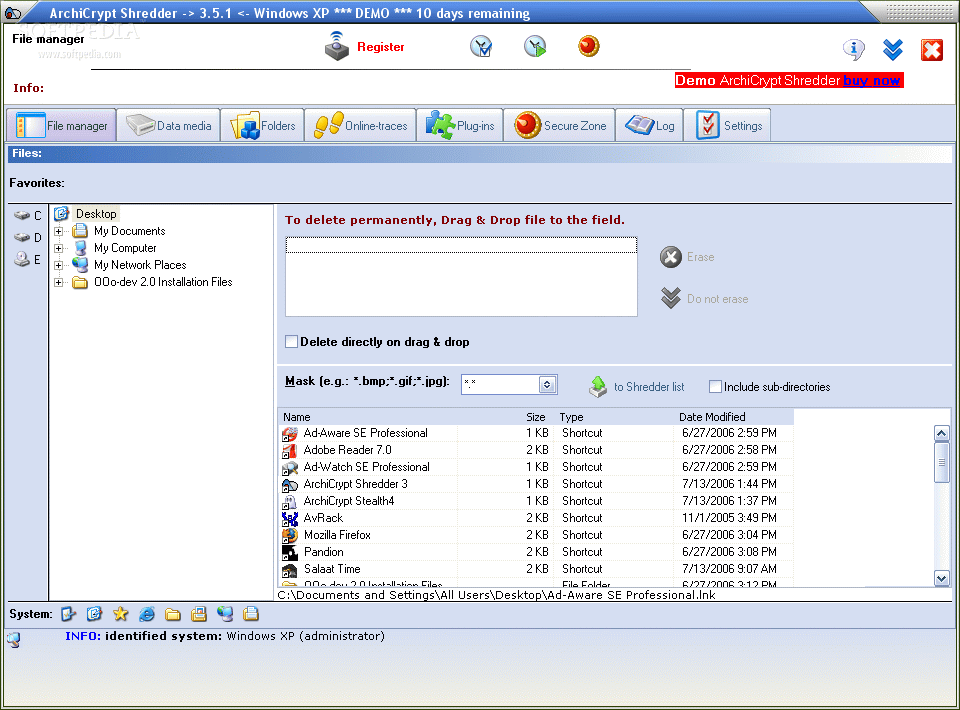The image size is (960, 710).
Task: Switch to the Log tab
Action: pyautogui.click(x=650, y=125)
